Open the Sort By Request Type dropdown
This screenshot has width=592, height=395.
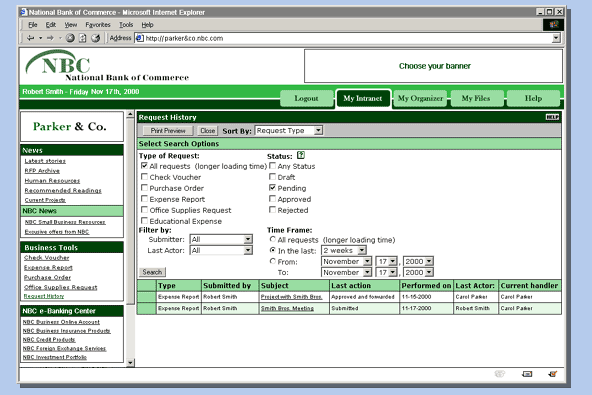289,130
